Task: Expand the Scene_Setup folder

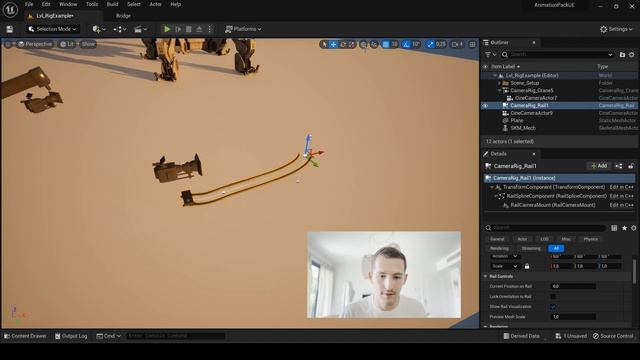Action: point(499,83)
